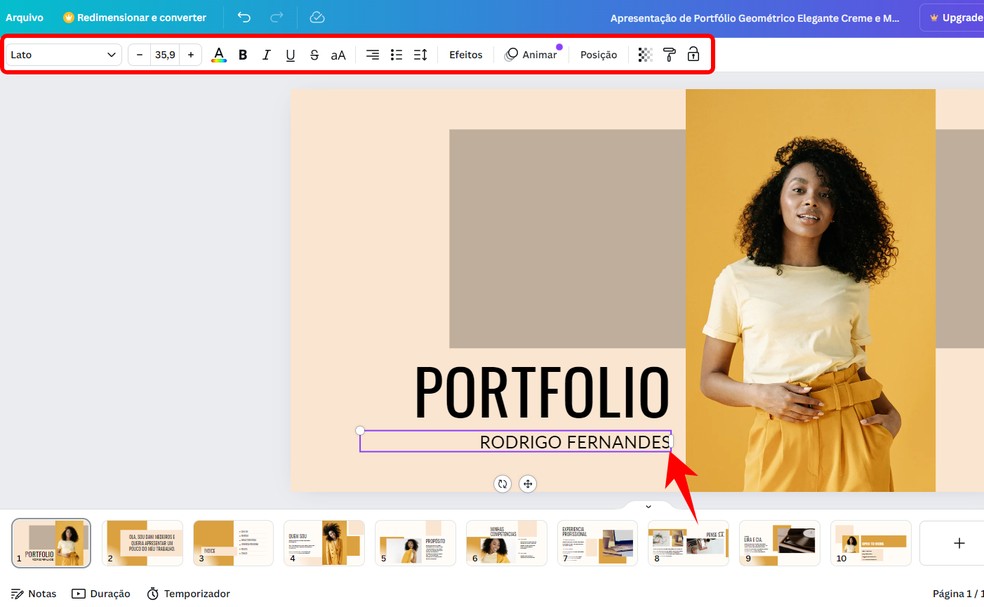Lock the selected text element
Screen dimensions: 984x607
tap(693, 55)
